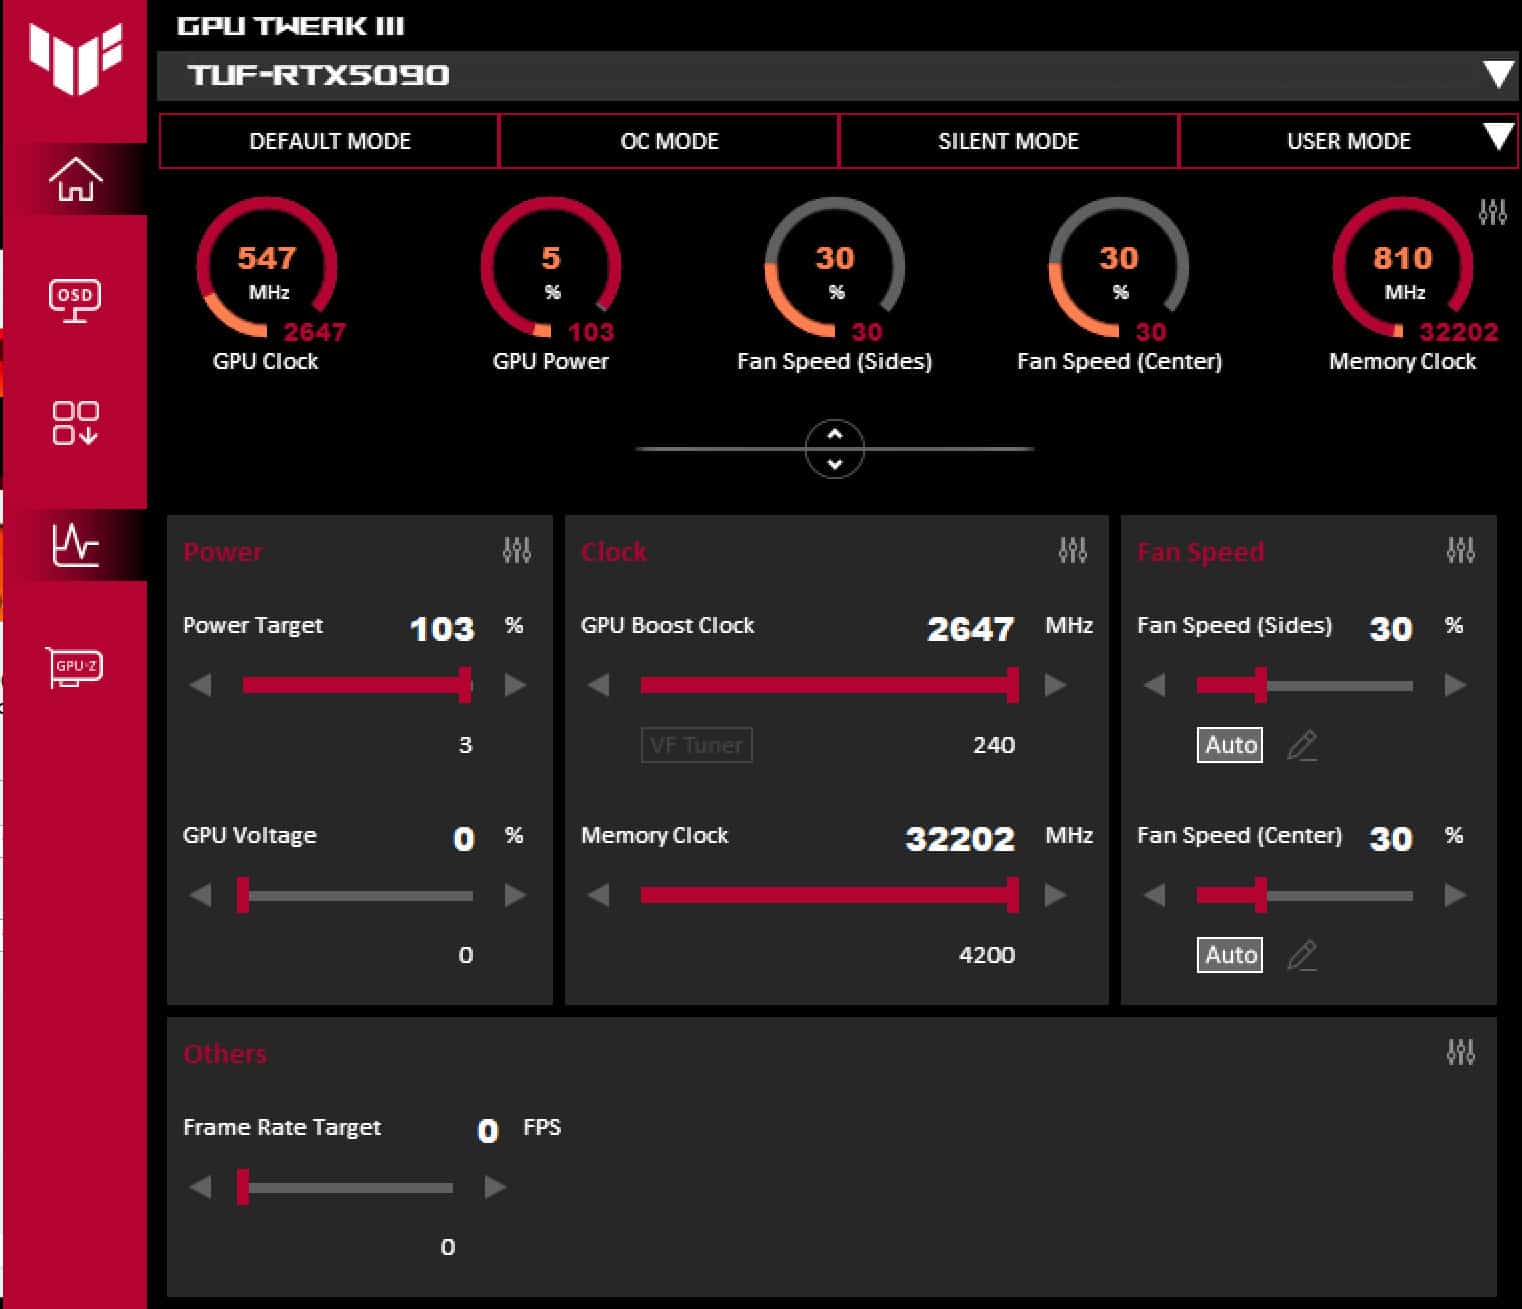1522x1309 pixels.
Task: Switch to OC Mode
Action: [x=669, y=141]
